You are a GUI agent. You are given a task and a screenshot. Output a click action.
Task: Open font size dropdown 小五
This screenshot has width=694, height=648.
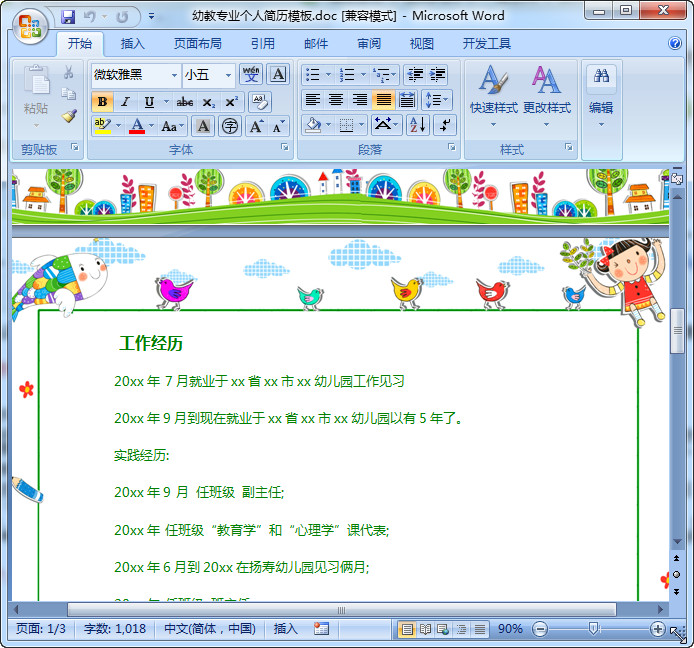228,75
